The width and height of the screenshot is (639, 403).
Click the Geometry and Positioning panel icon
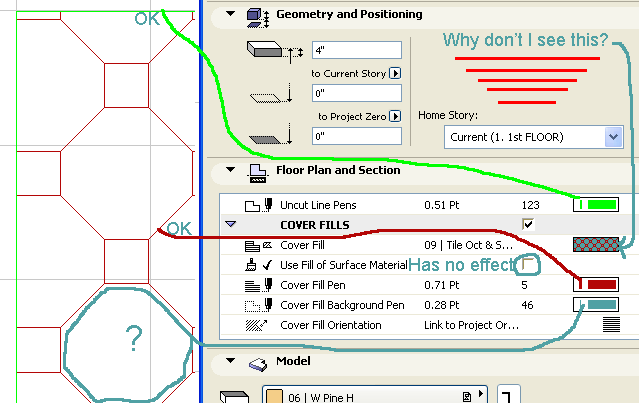pos(258,18)
